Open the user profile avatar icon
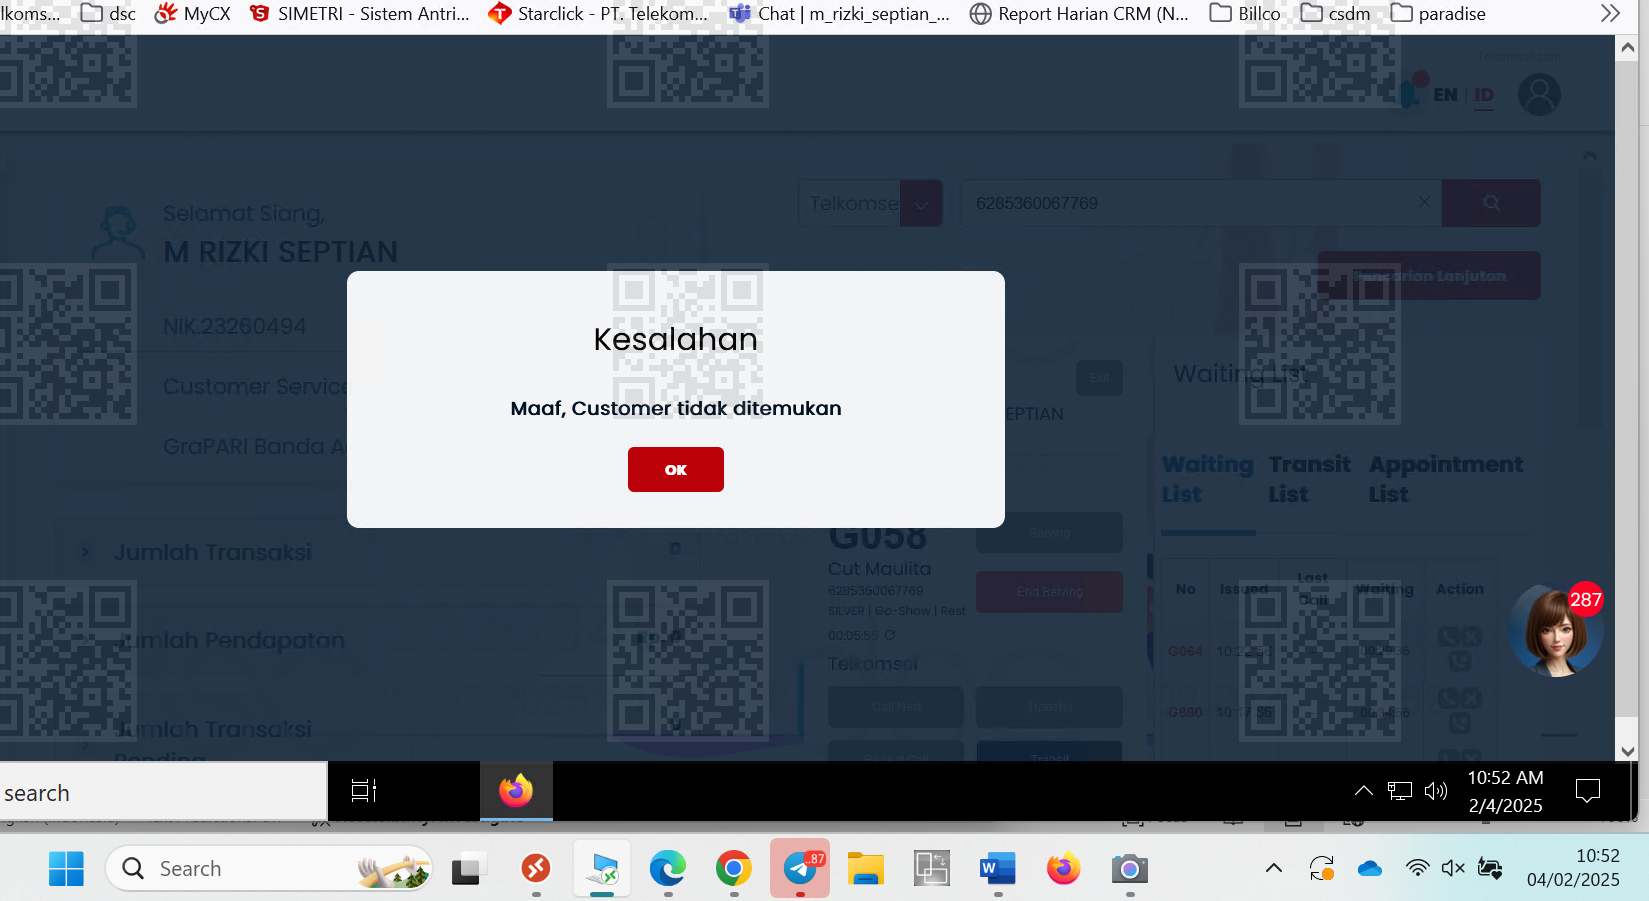Image resolution: width=1649 pixels, height=901 pixels. 1539,95
